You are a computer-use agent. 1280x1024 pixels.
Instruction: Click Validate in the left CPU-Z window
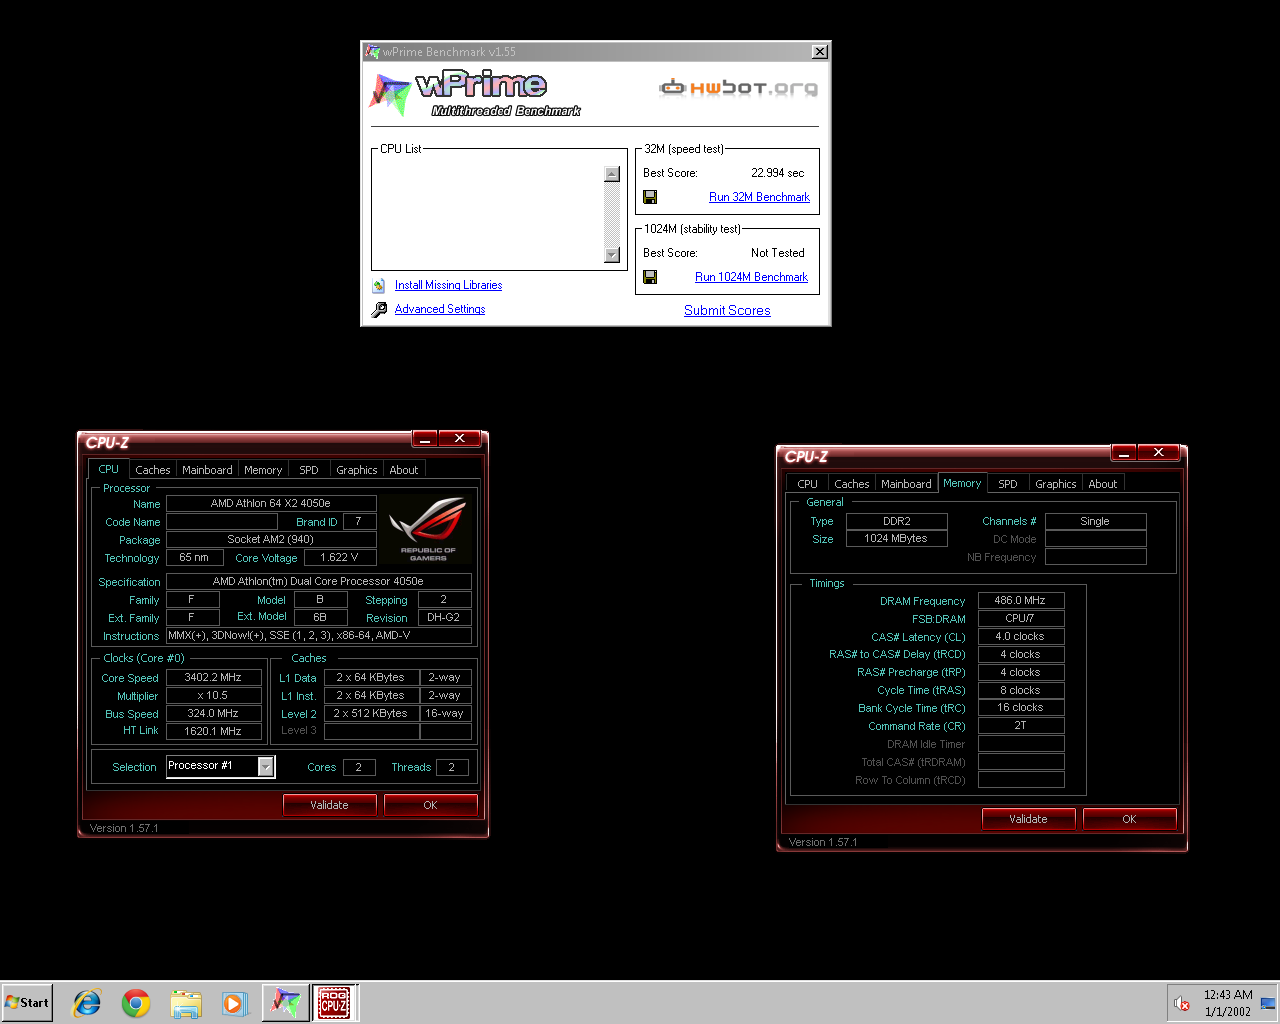coord(329,805)
